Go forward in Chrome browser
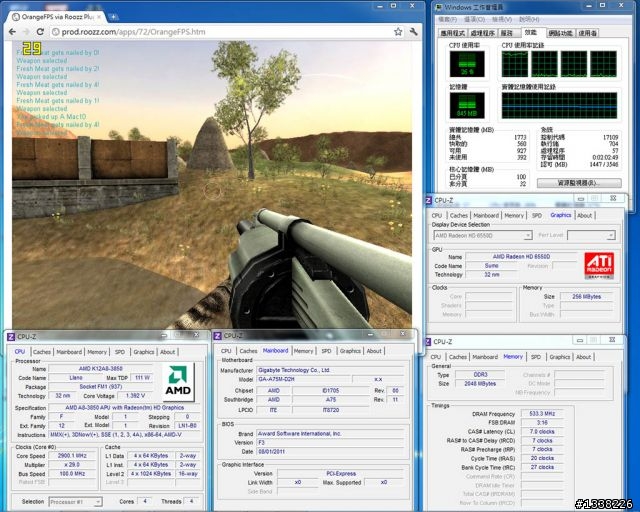Screen dimensions: 640x512 click(x=26, y=32)
